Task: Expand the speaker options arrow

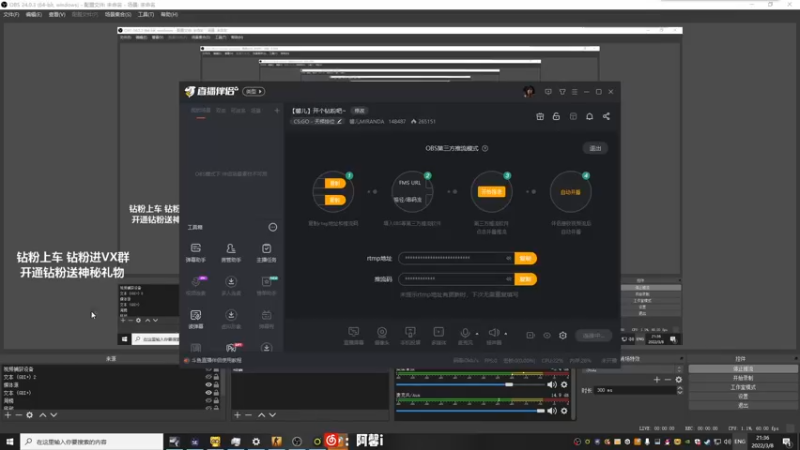Action: [x=506, y=334]
